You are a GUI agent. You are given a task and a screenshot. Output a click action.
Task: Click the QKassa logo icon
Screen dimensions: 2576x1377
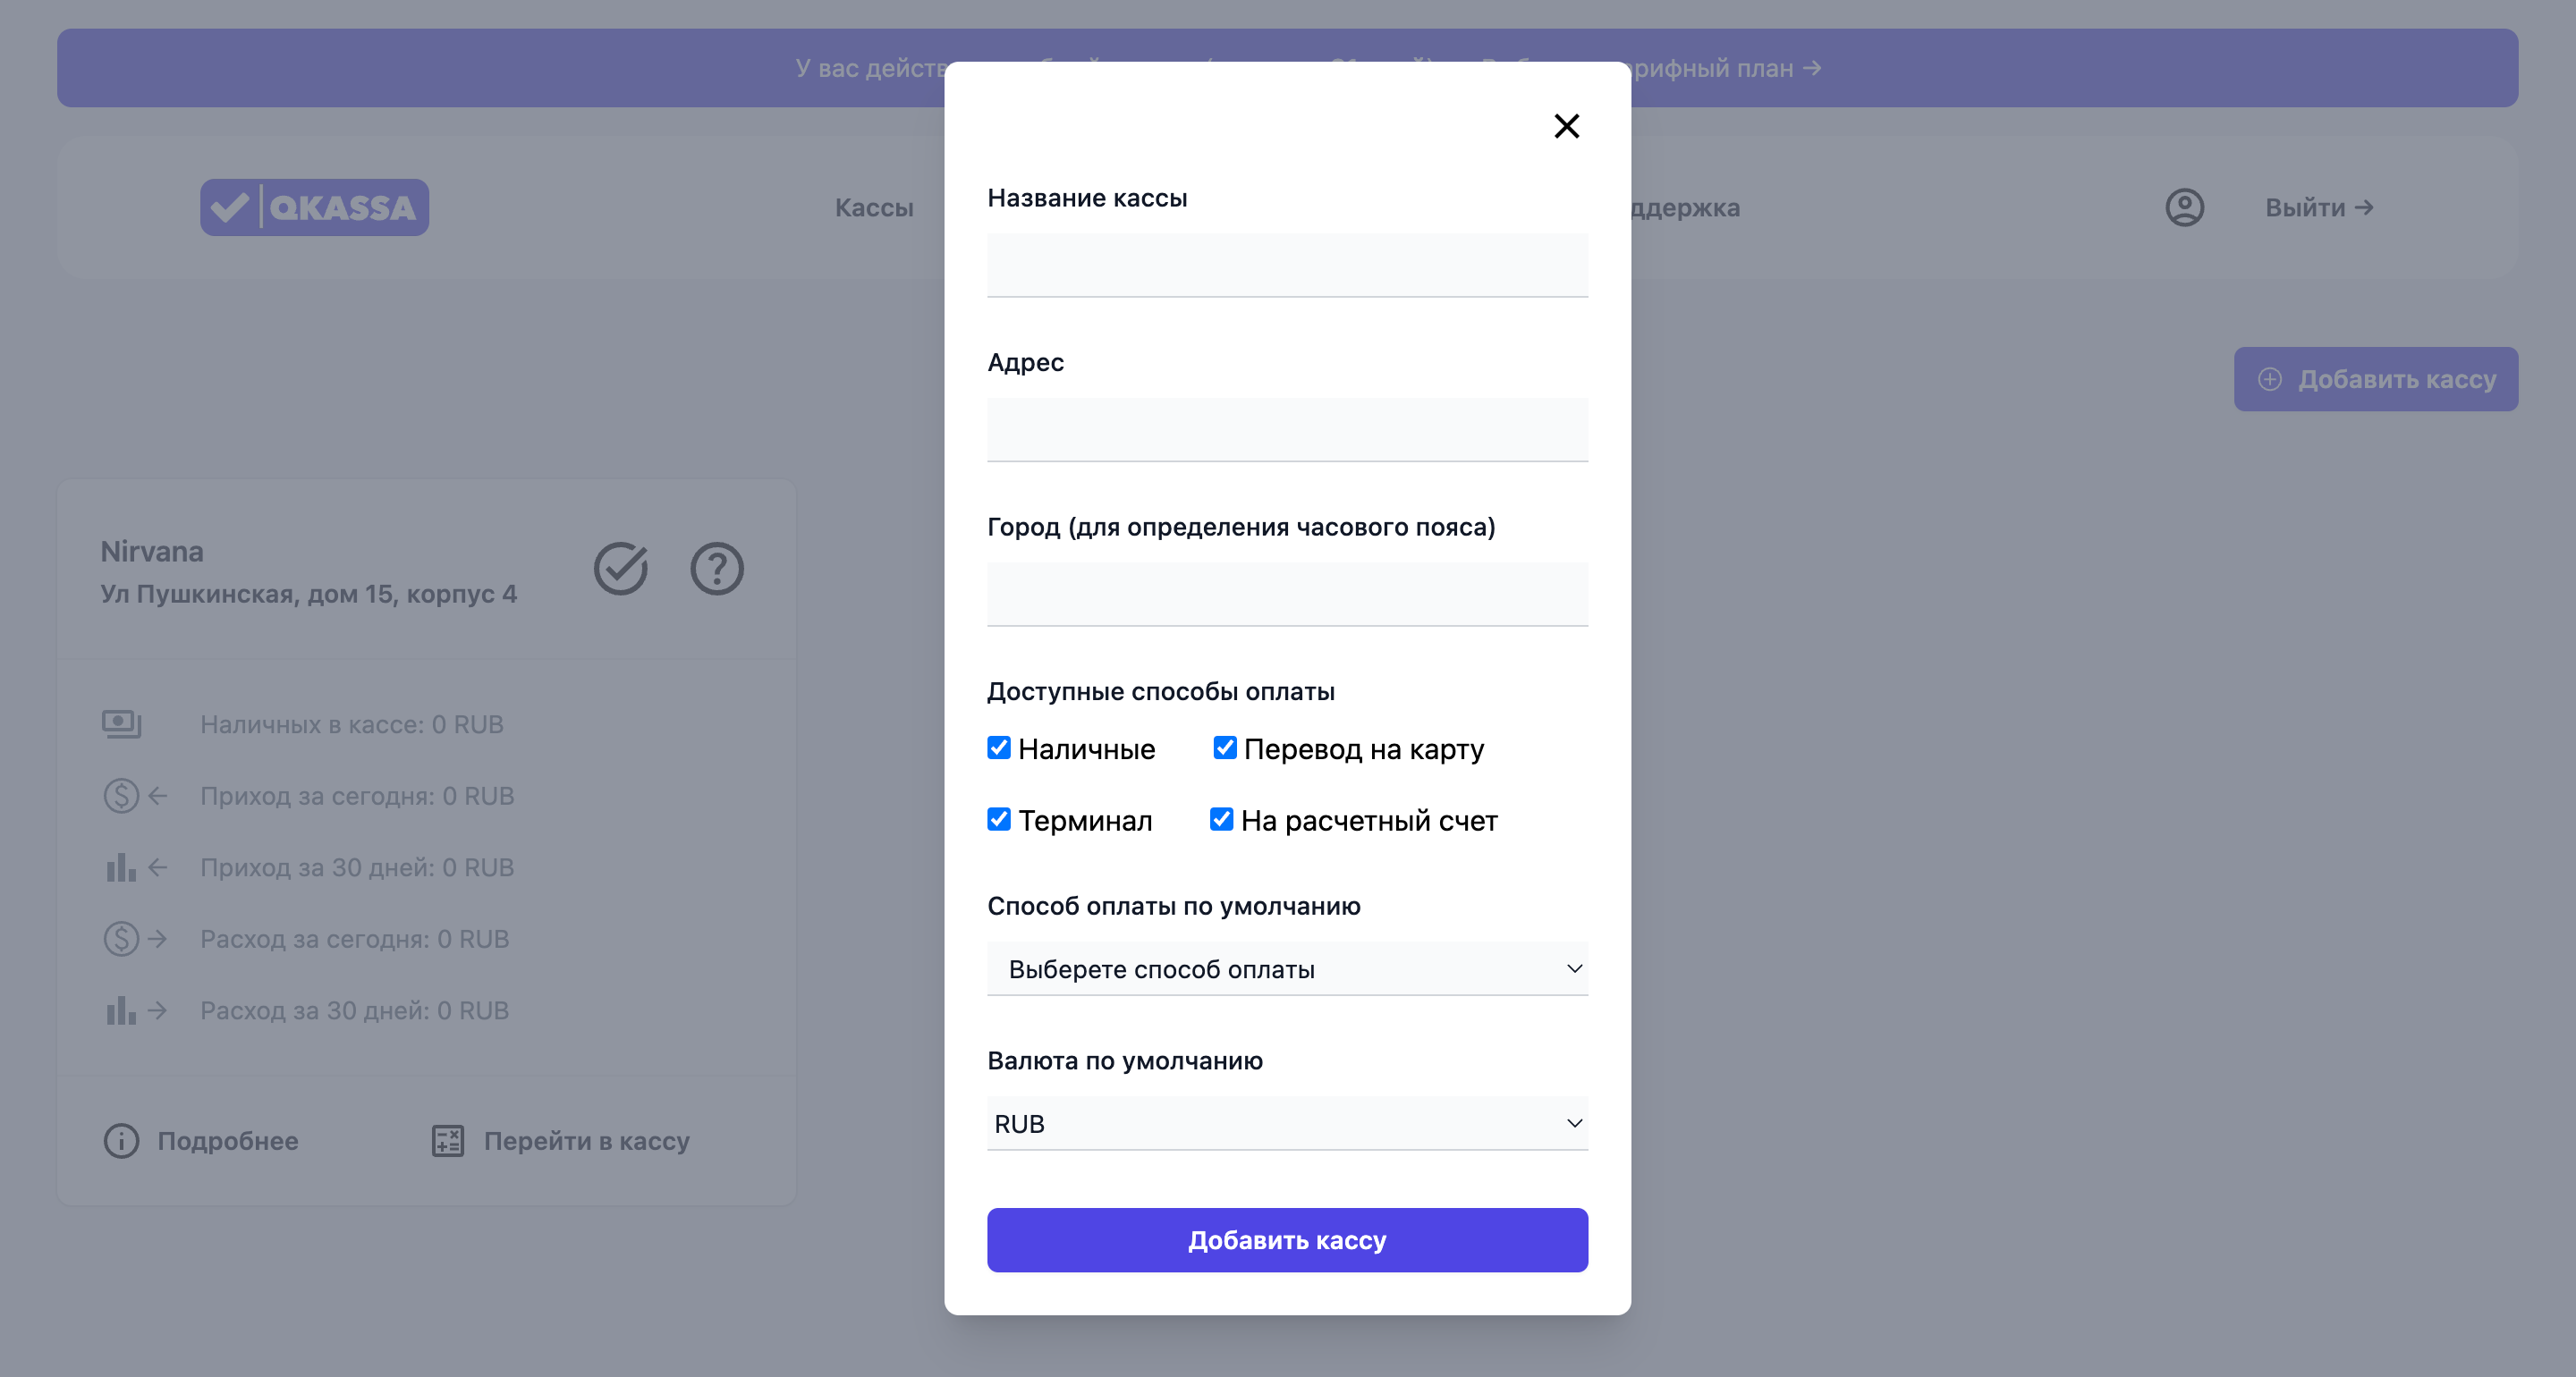point(315,208)
